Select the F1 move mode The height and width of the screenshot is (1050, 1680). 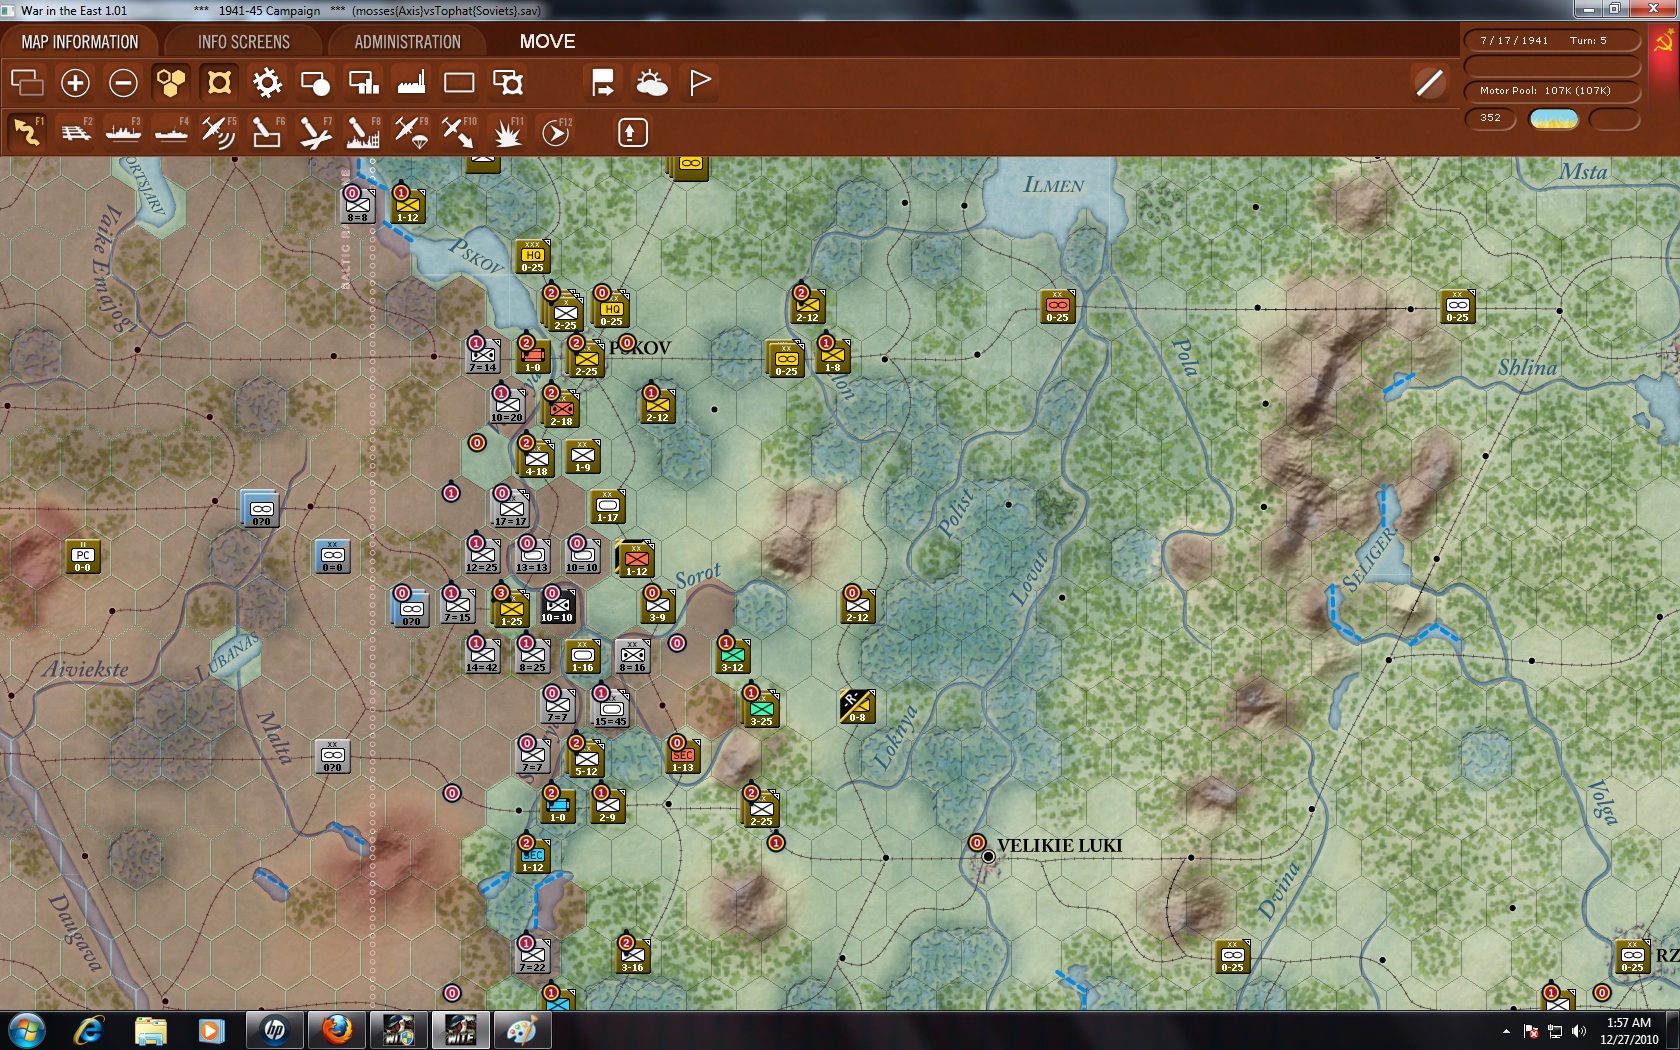pos(27,132)
